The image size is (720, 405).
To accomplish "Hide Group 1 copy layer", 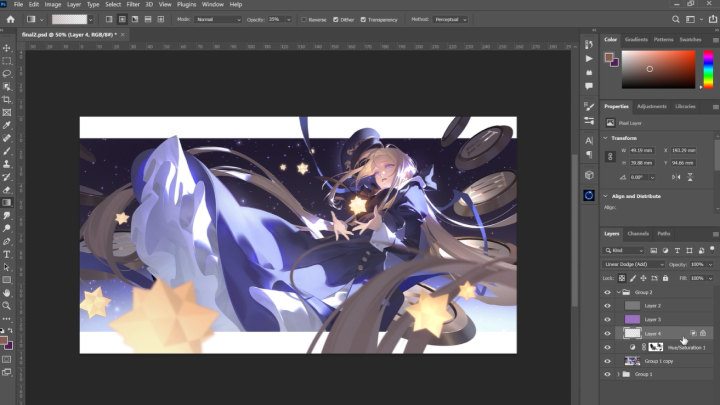I will pos(608,361).
